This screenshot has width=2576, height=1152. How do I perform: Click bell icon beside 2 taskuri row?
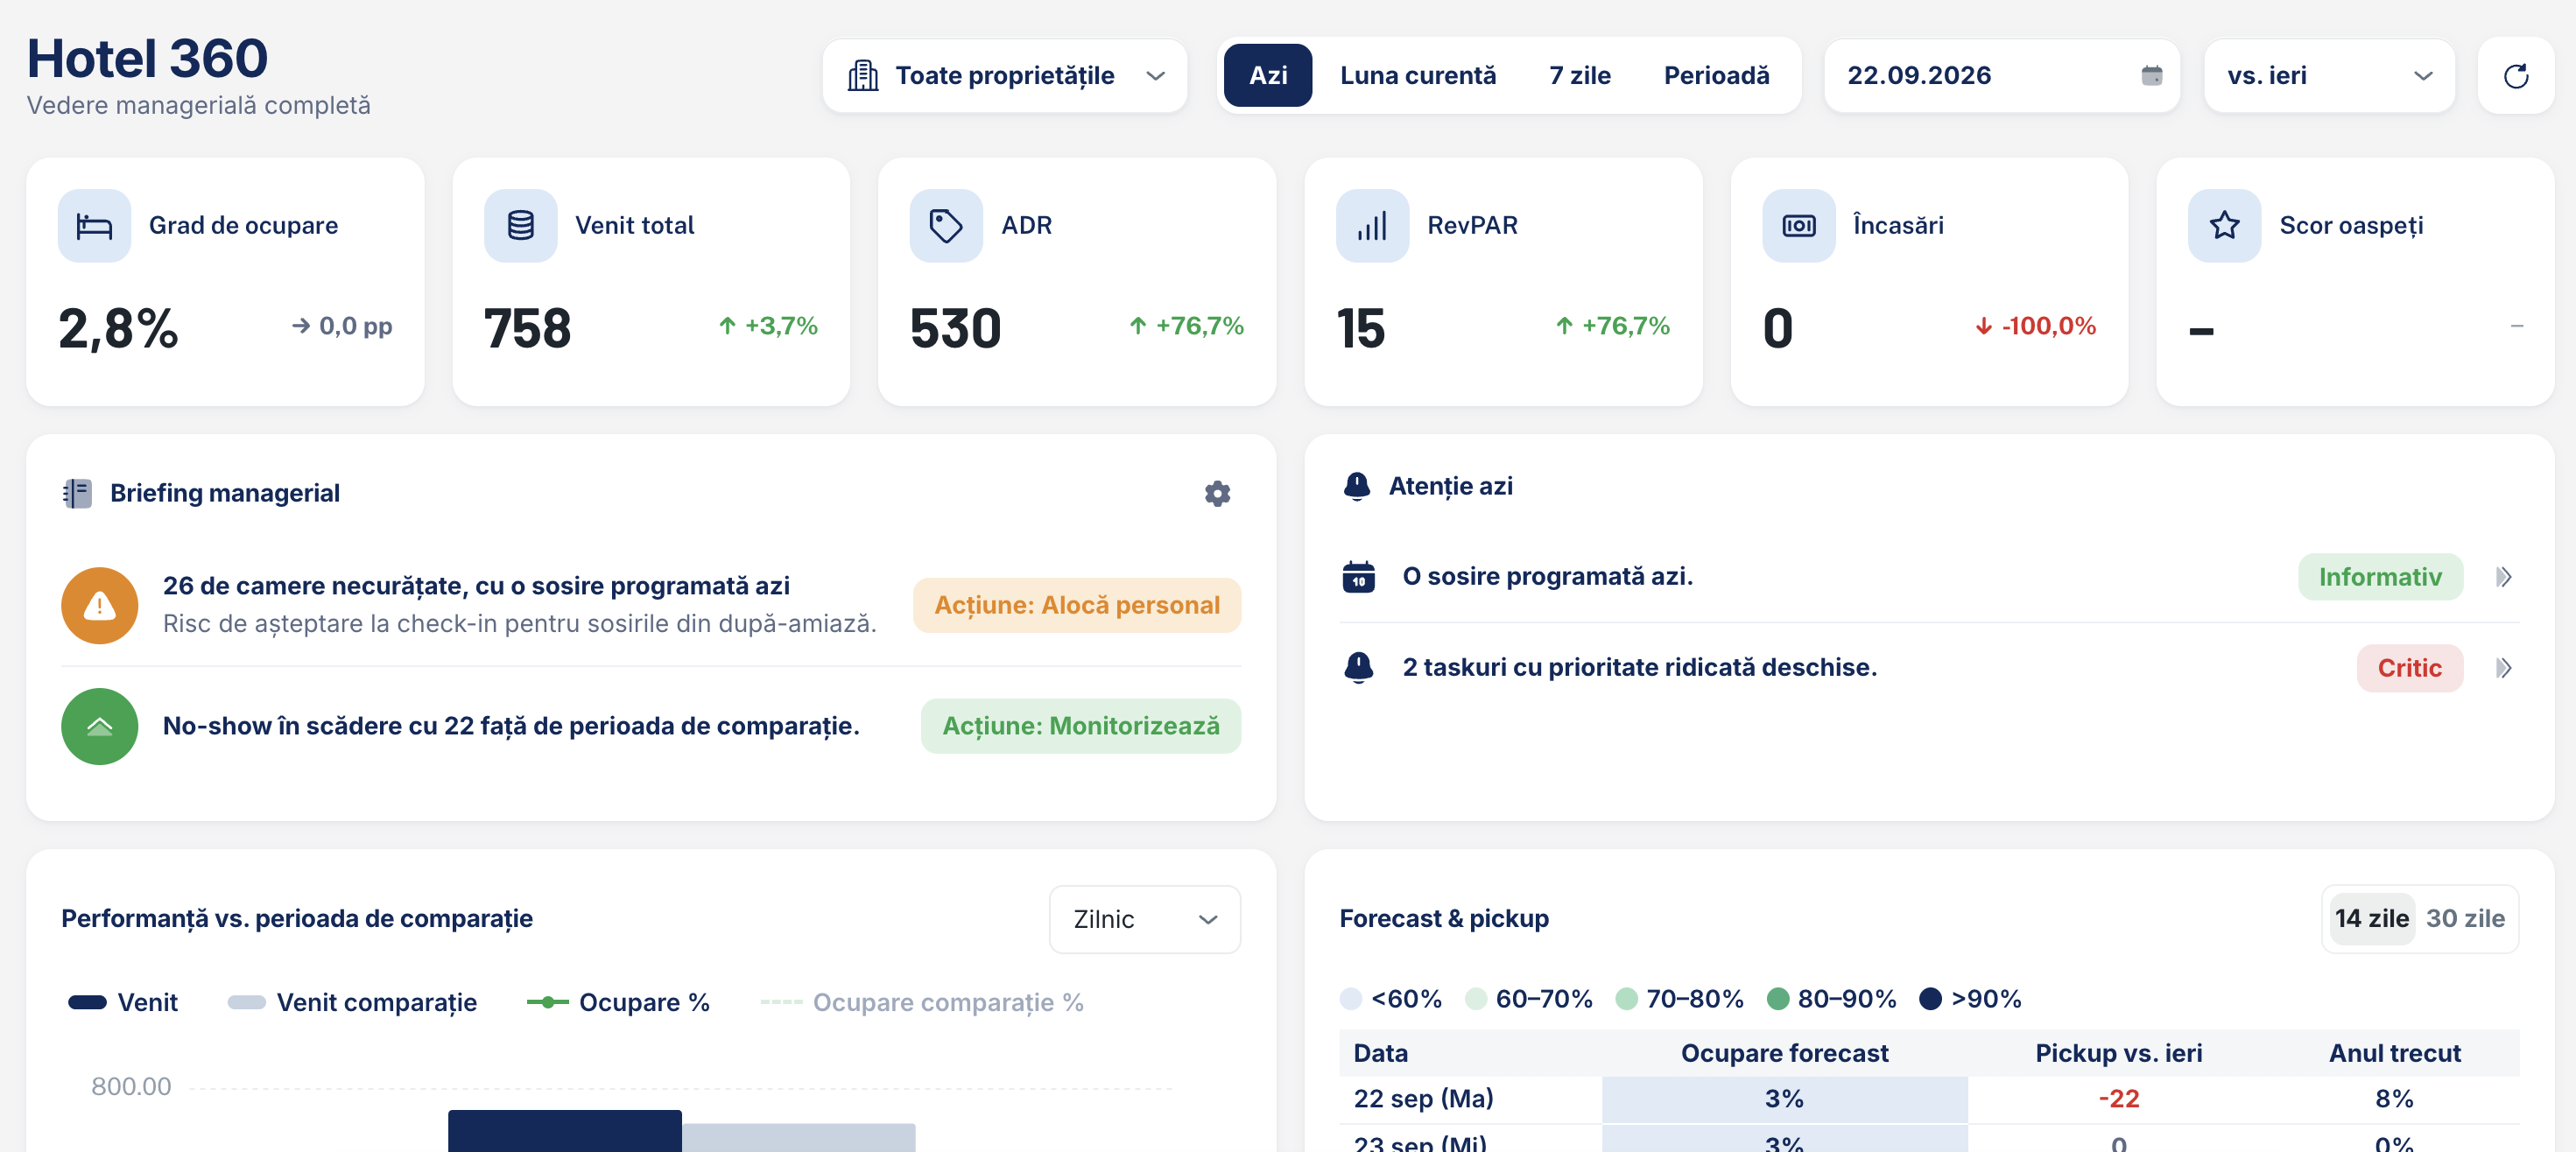point(1358,667)
